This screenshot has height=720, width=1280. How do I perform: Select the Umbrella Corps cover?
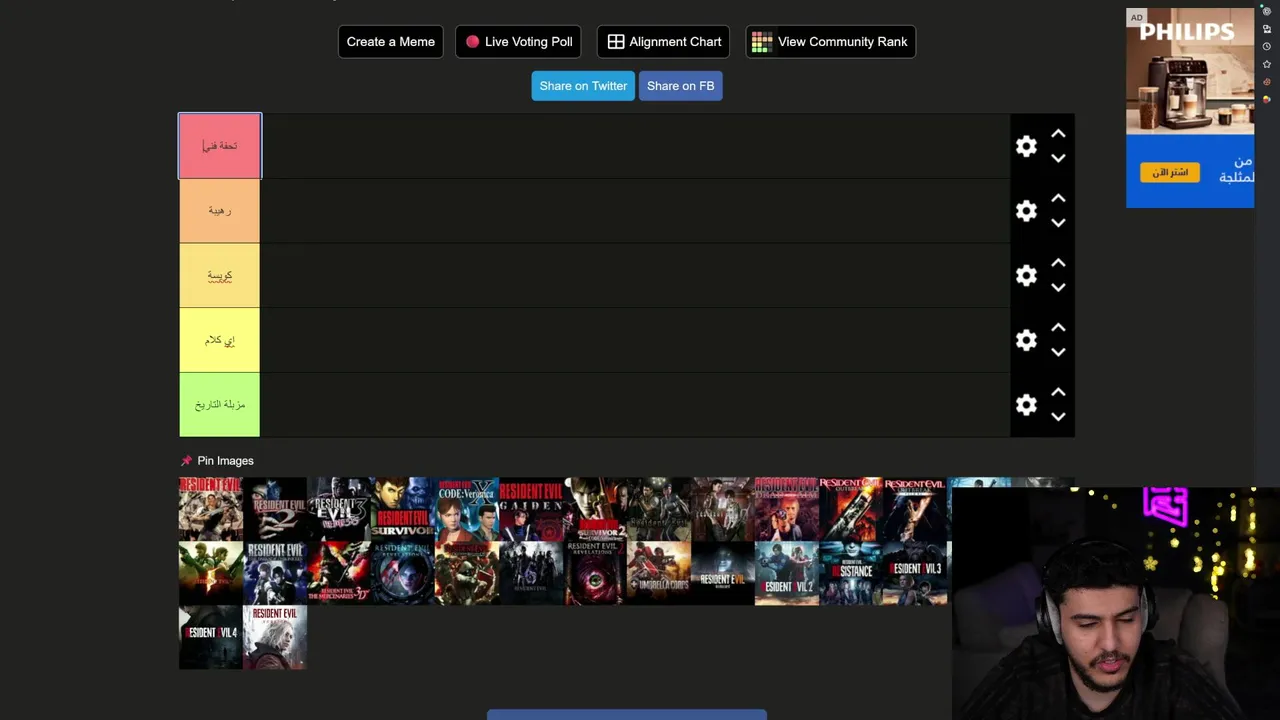tap(659, 573)
